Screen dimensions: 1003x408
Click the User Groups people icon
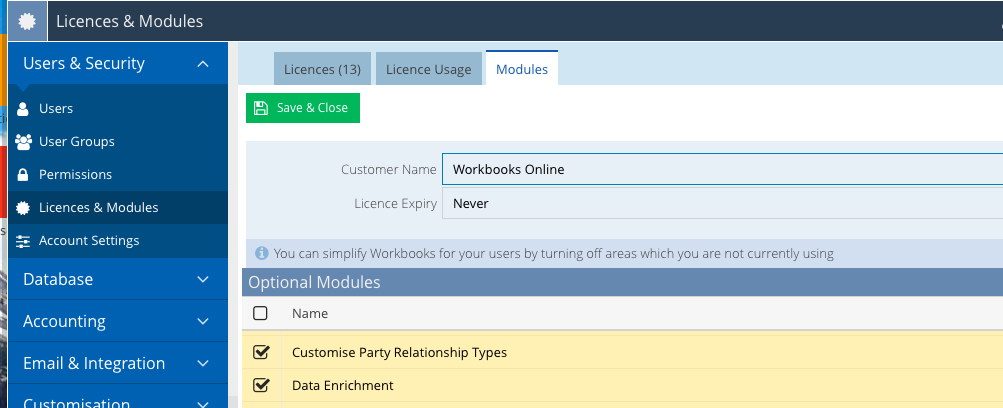[23, 141]
